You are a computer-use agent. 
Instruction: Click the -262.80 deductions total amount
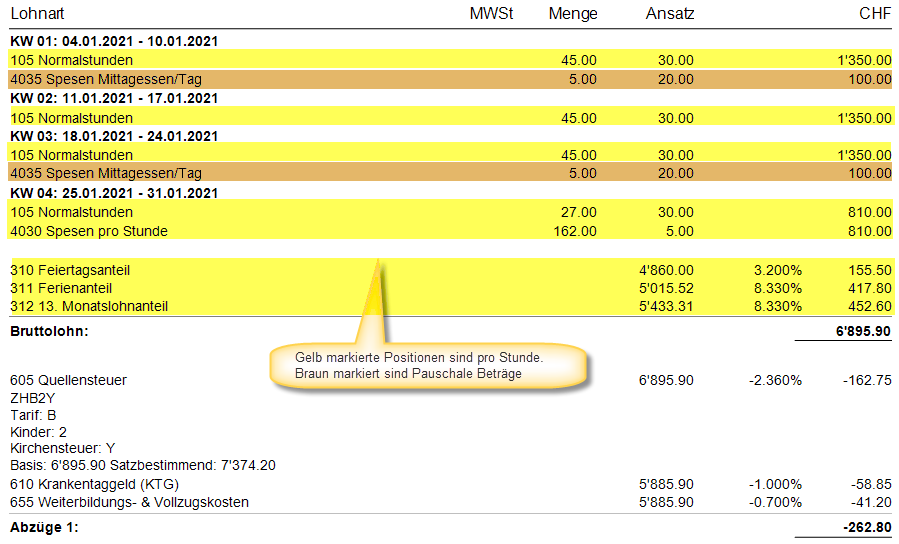point(868,527)
